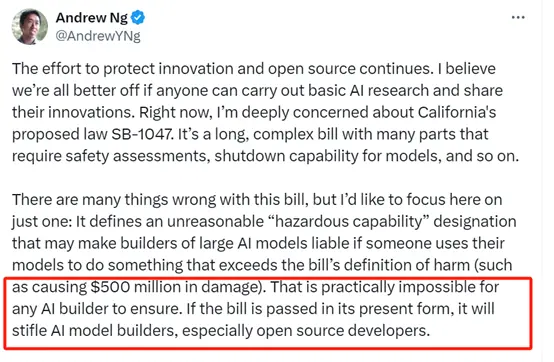Image resolution: width=554 pixels, height=362 pixels.
Task: Click the word SB-1047 in the post
Action: [x=143, y=134]
